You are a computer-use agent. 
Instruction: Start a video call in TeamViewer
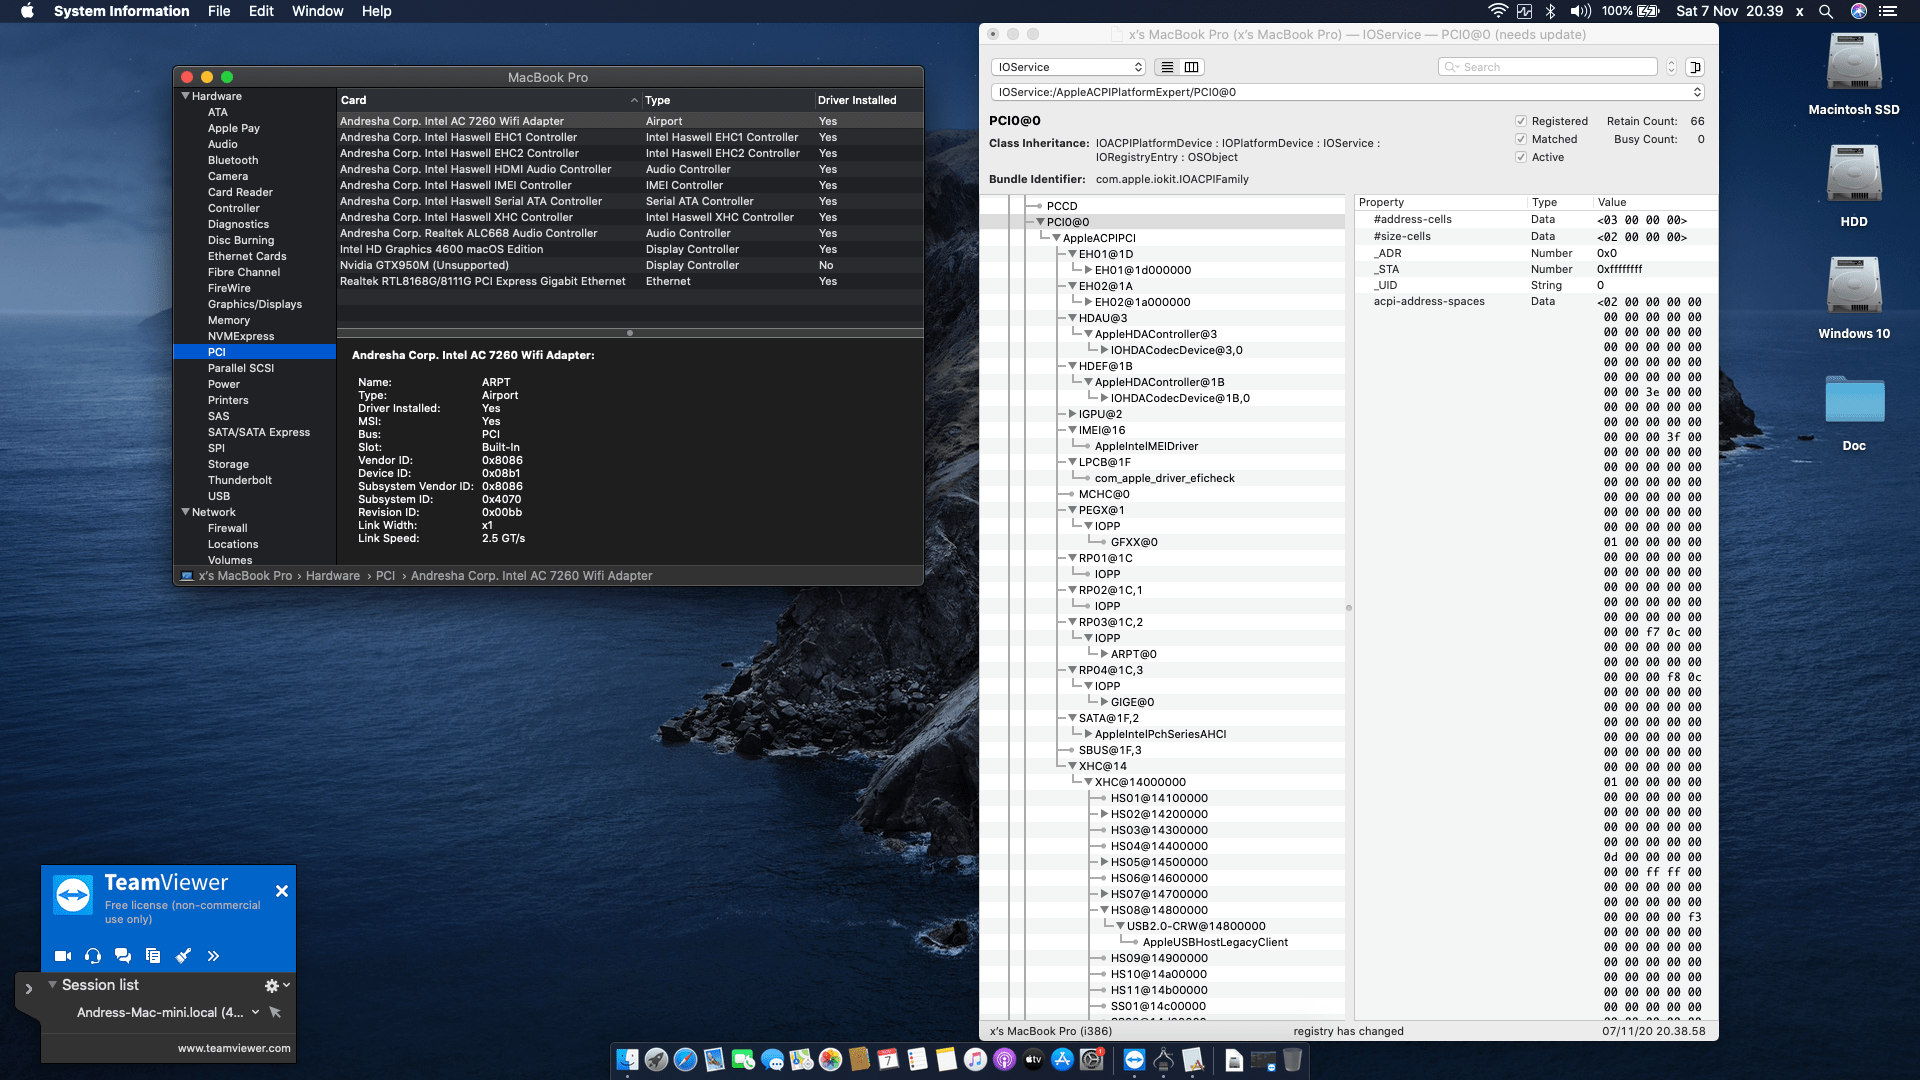62,956
